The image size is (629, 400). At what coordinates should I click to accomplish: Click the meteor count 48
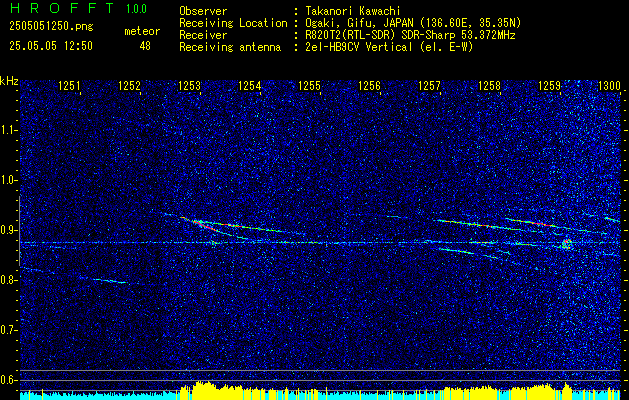(145, 46)
